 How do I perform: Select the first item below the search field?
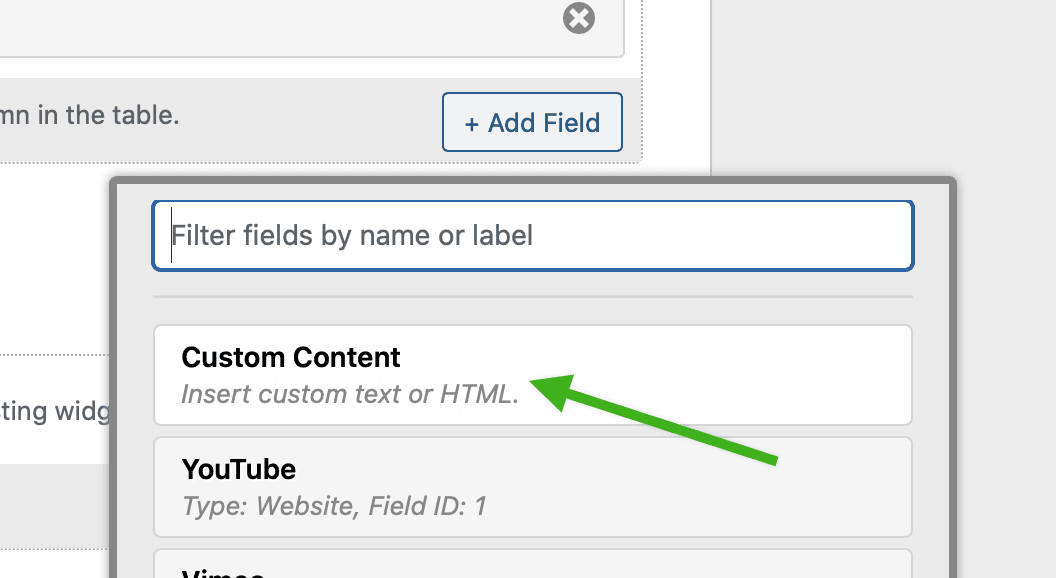[x=532, y=375]
